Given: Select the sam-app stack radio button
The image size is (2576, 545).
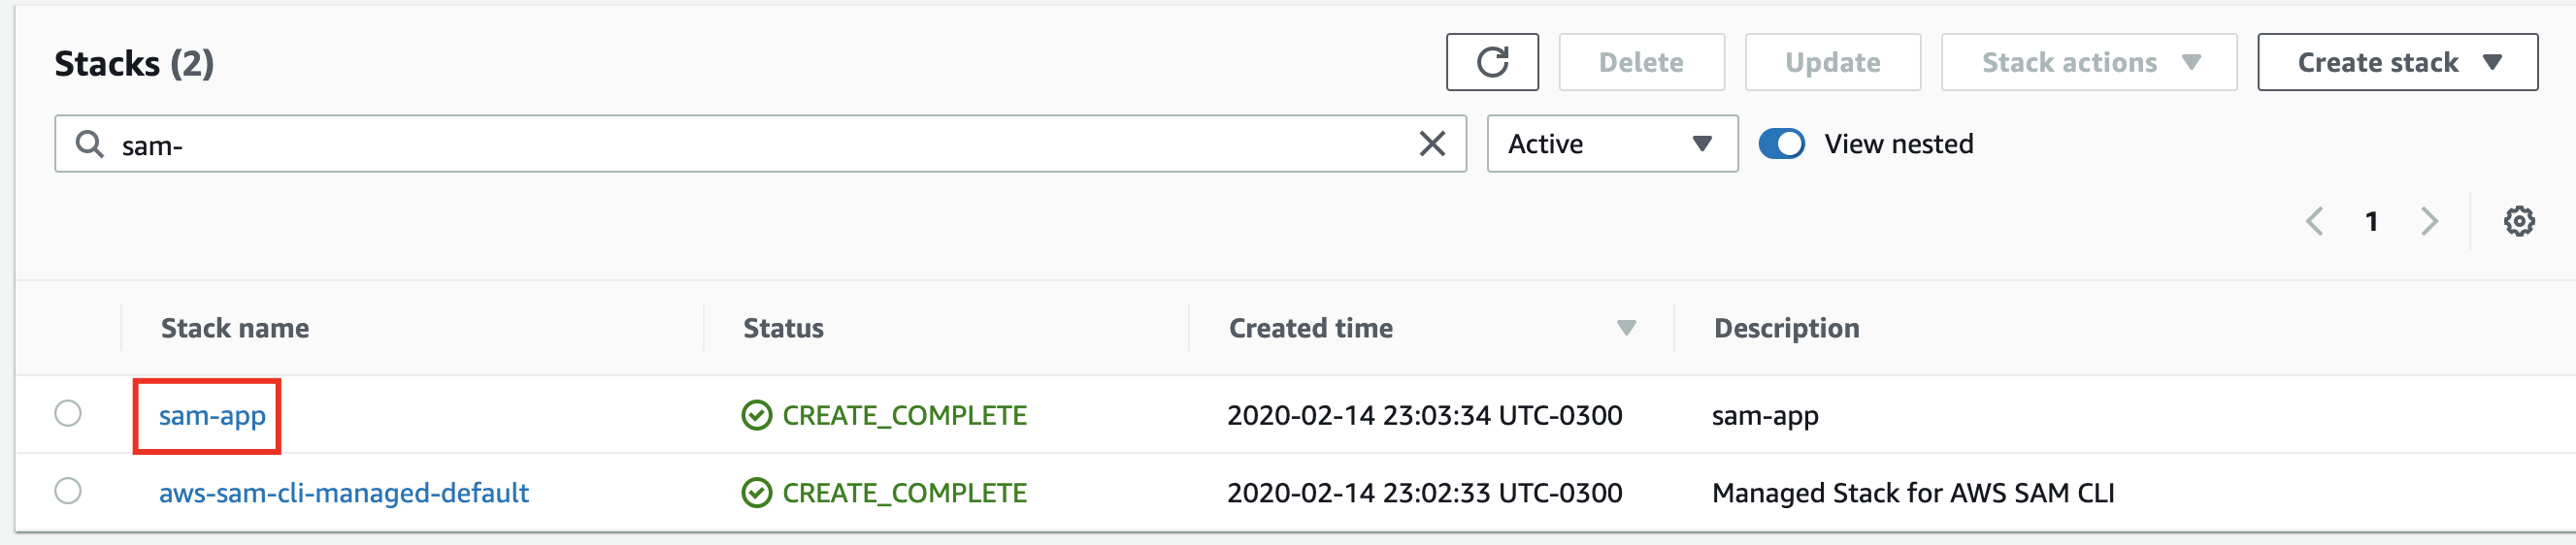Looking at the screenshot, I should 68,413.
